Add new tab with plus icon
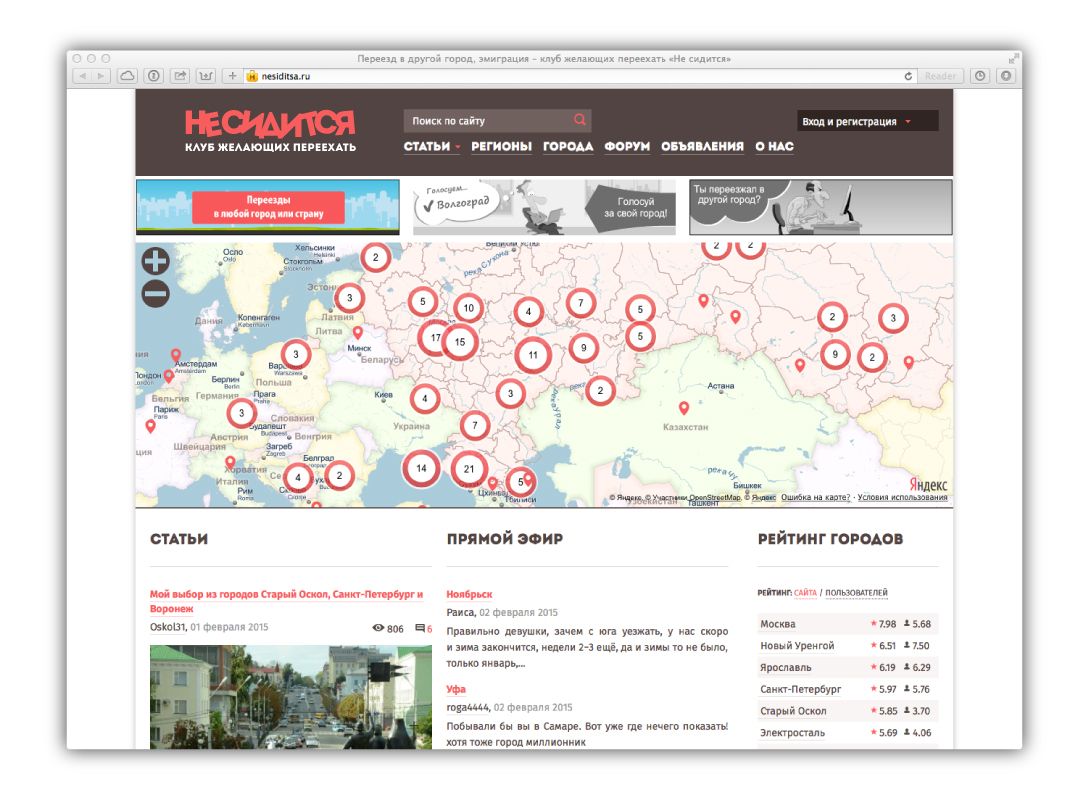 pyautogui.click(x=233, y=76)
